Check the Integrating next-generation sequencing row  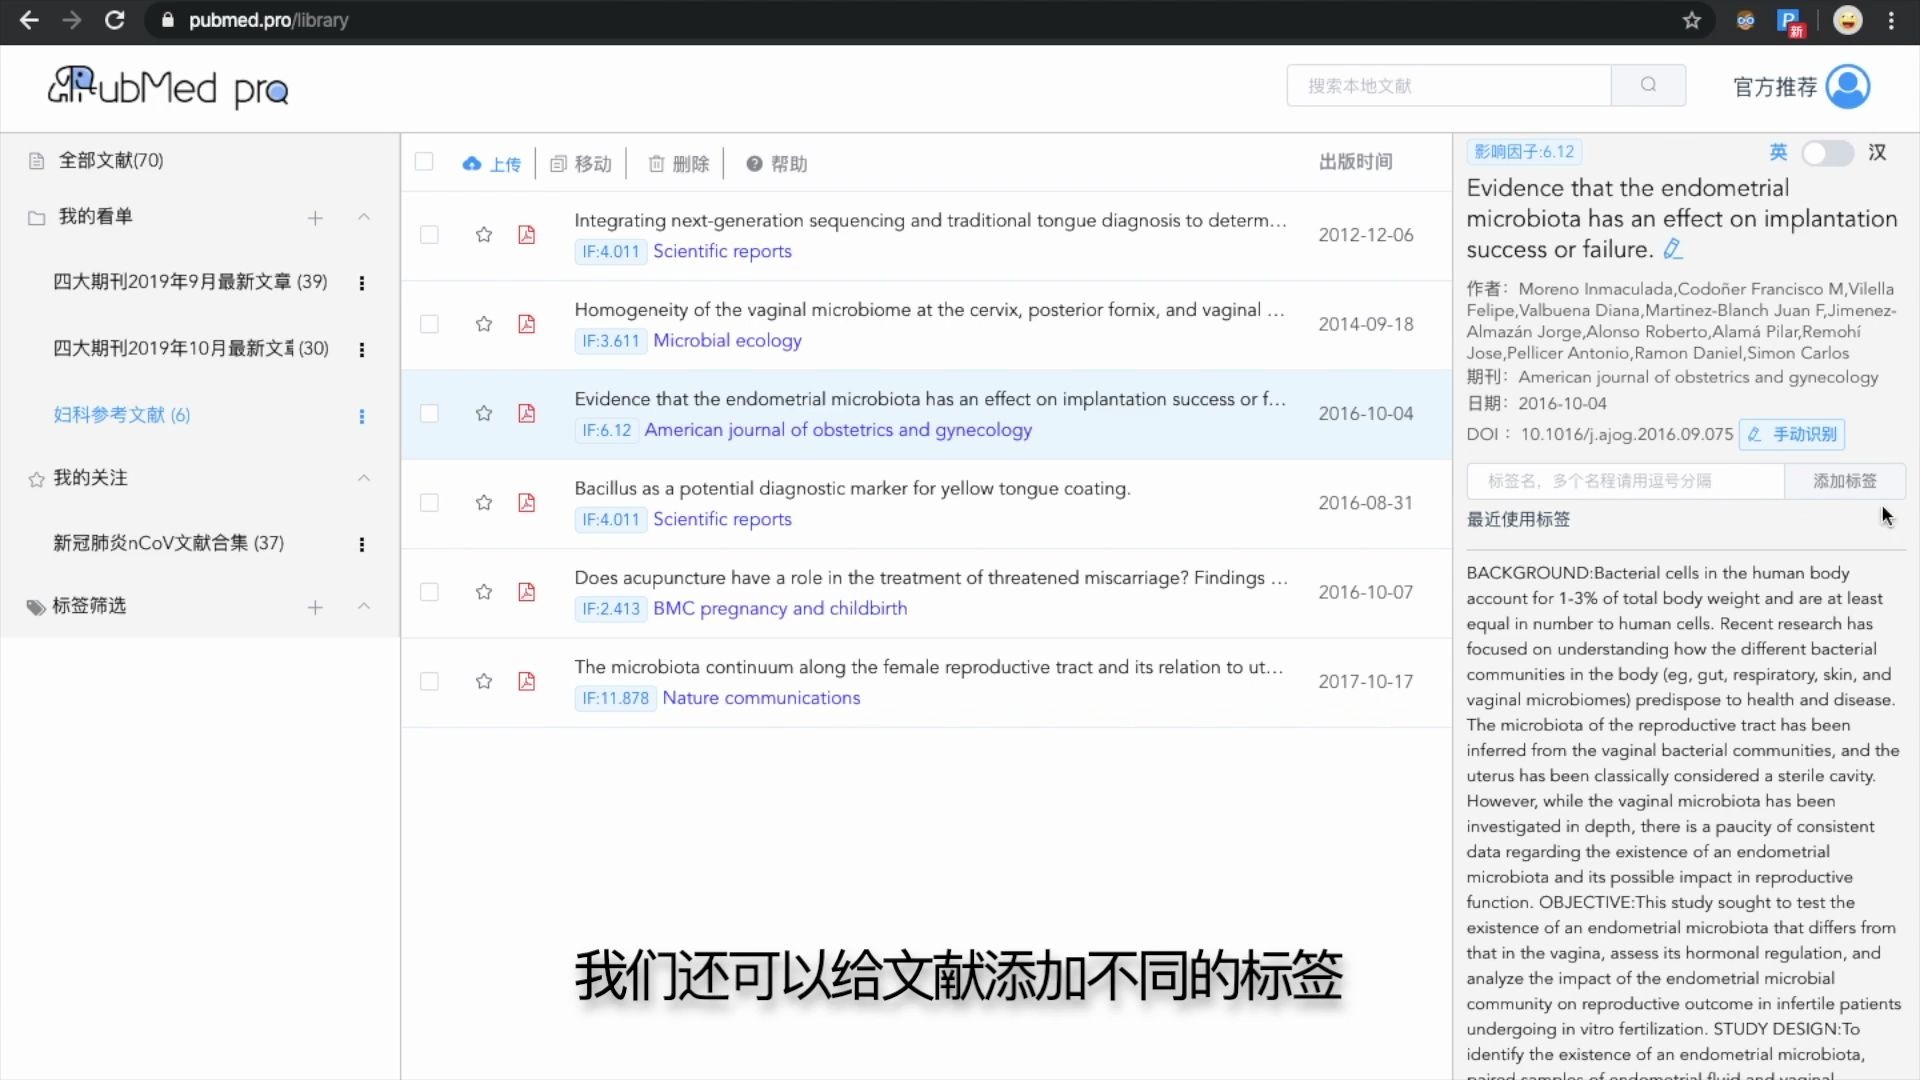429,235
